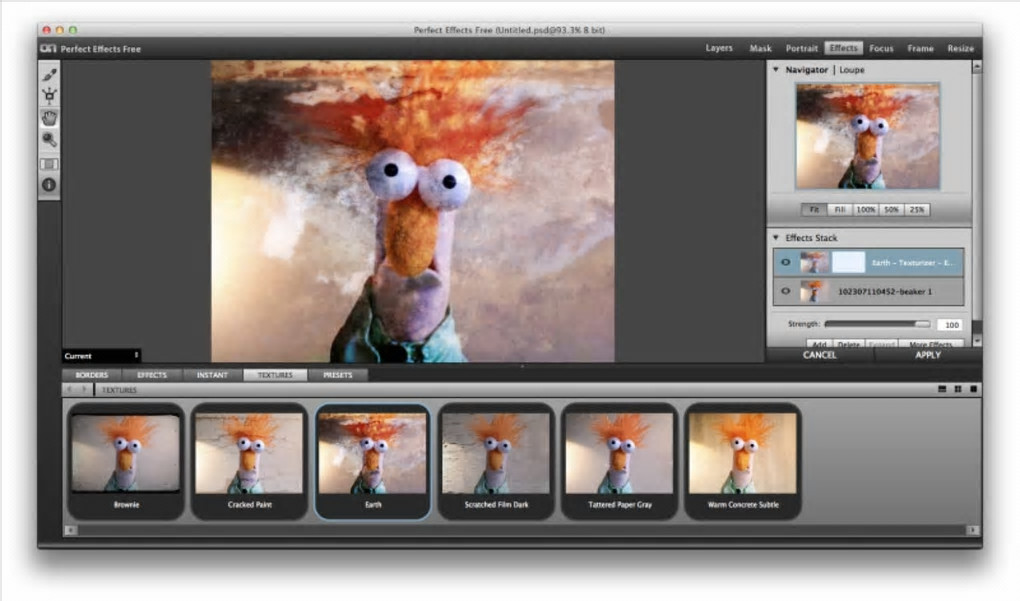Open the Effects module
This screenshot has width=1020, height=601.
click(x=844, y=48)
